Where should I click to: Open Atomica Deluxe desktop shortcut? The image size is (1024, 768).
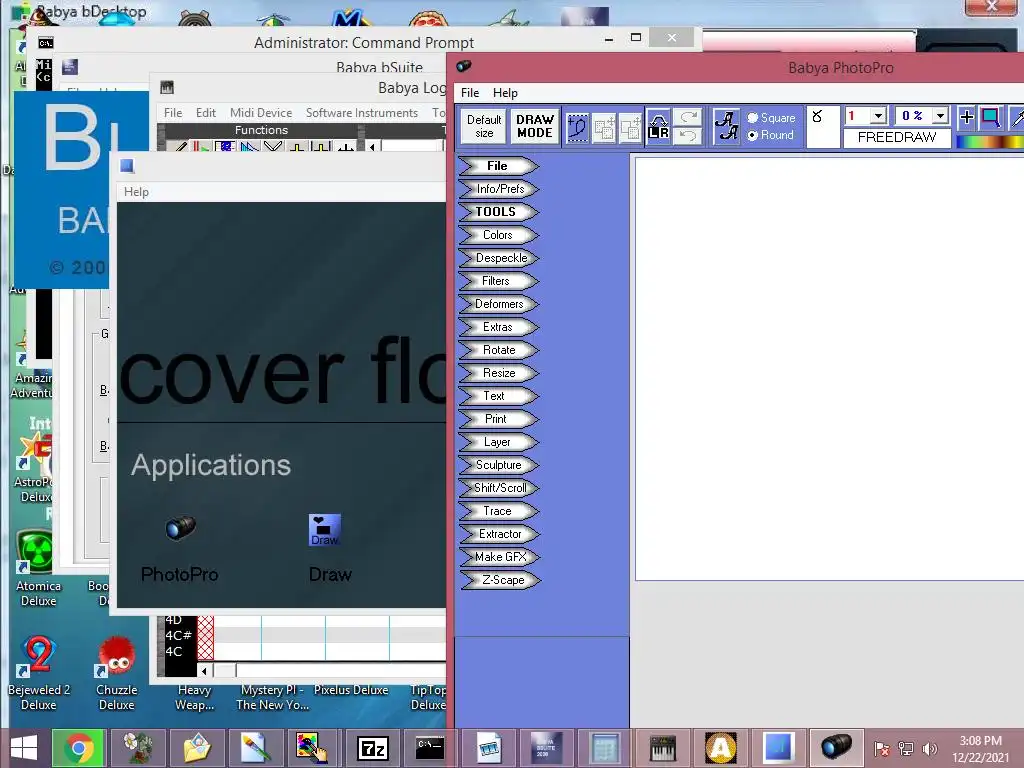[x=39, y=569]
